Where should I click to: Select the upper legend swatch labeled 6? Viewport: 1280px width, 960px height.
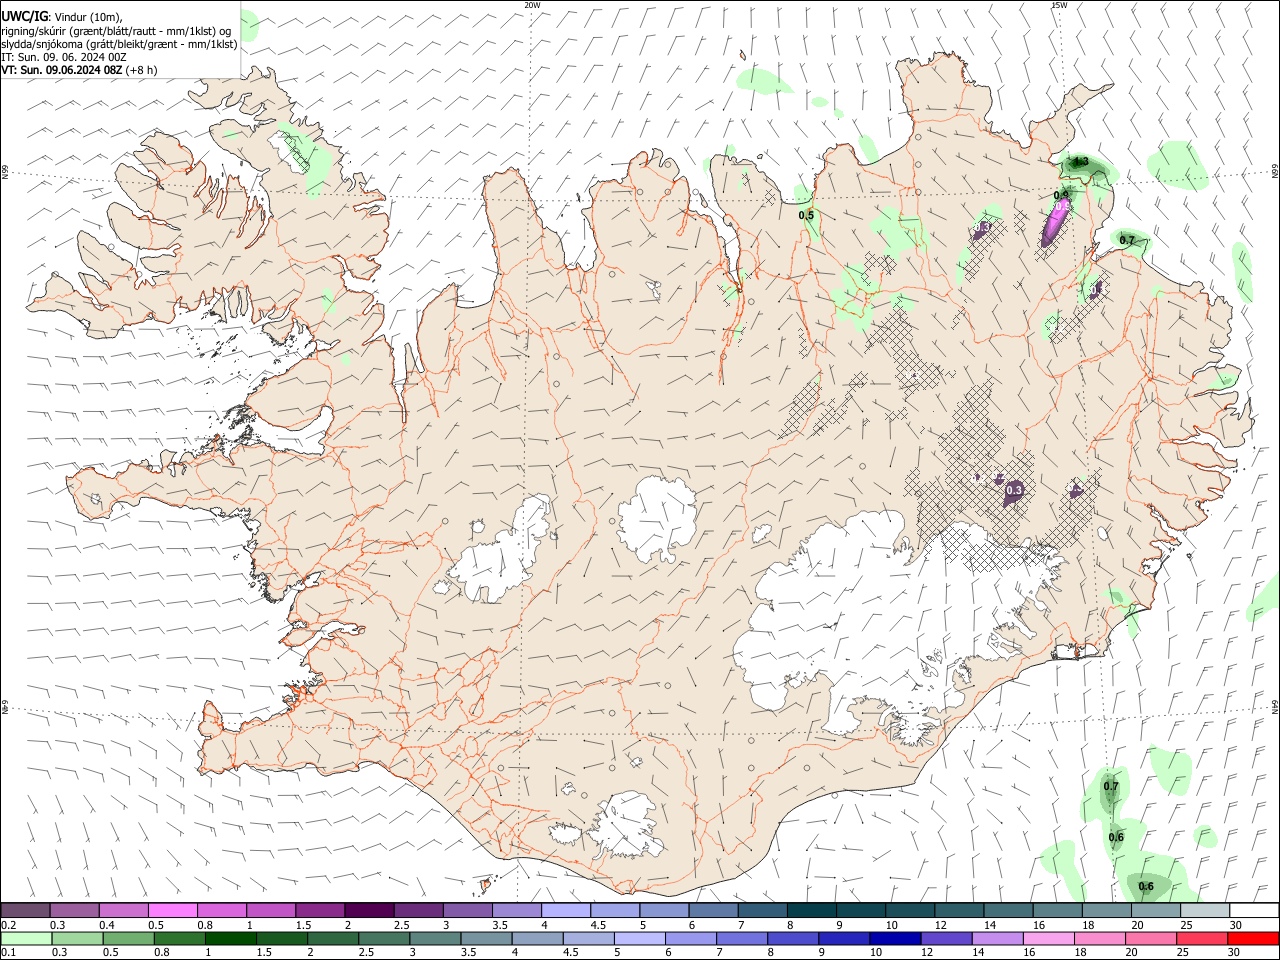[712, 910]
